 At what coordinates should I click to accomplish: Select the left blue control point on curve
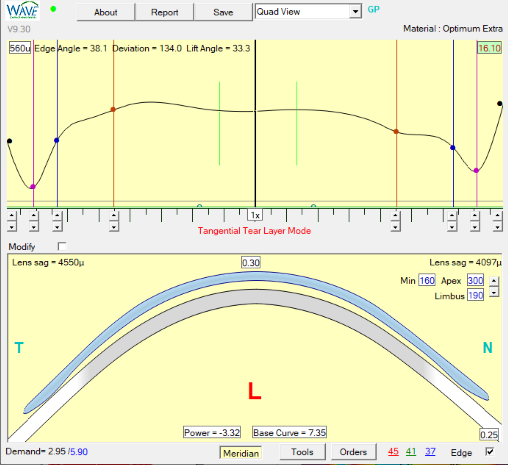(57, 140)
